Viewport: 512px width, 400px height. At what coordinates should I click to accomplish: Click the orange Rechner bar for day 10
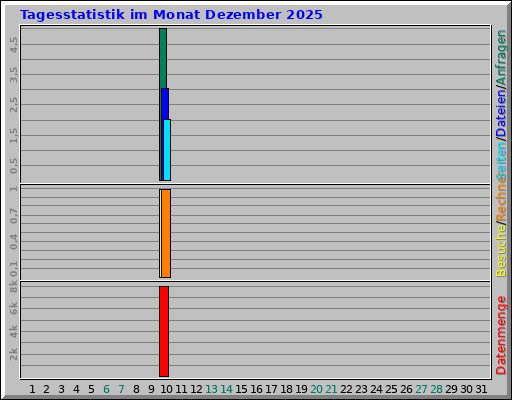166,233
